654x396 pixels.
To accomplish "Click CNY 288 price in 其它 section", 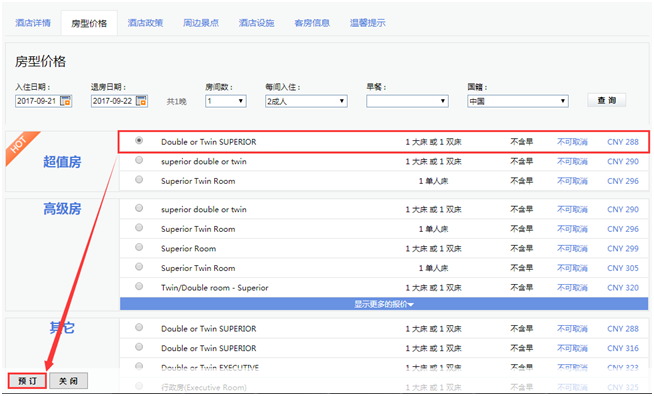I will click(623, 329).
